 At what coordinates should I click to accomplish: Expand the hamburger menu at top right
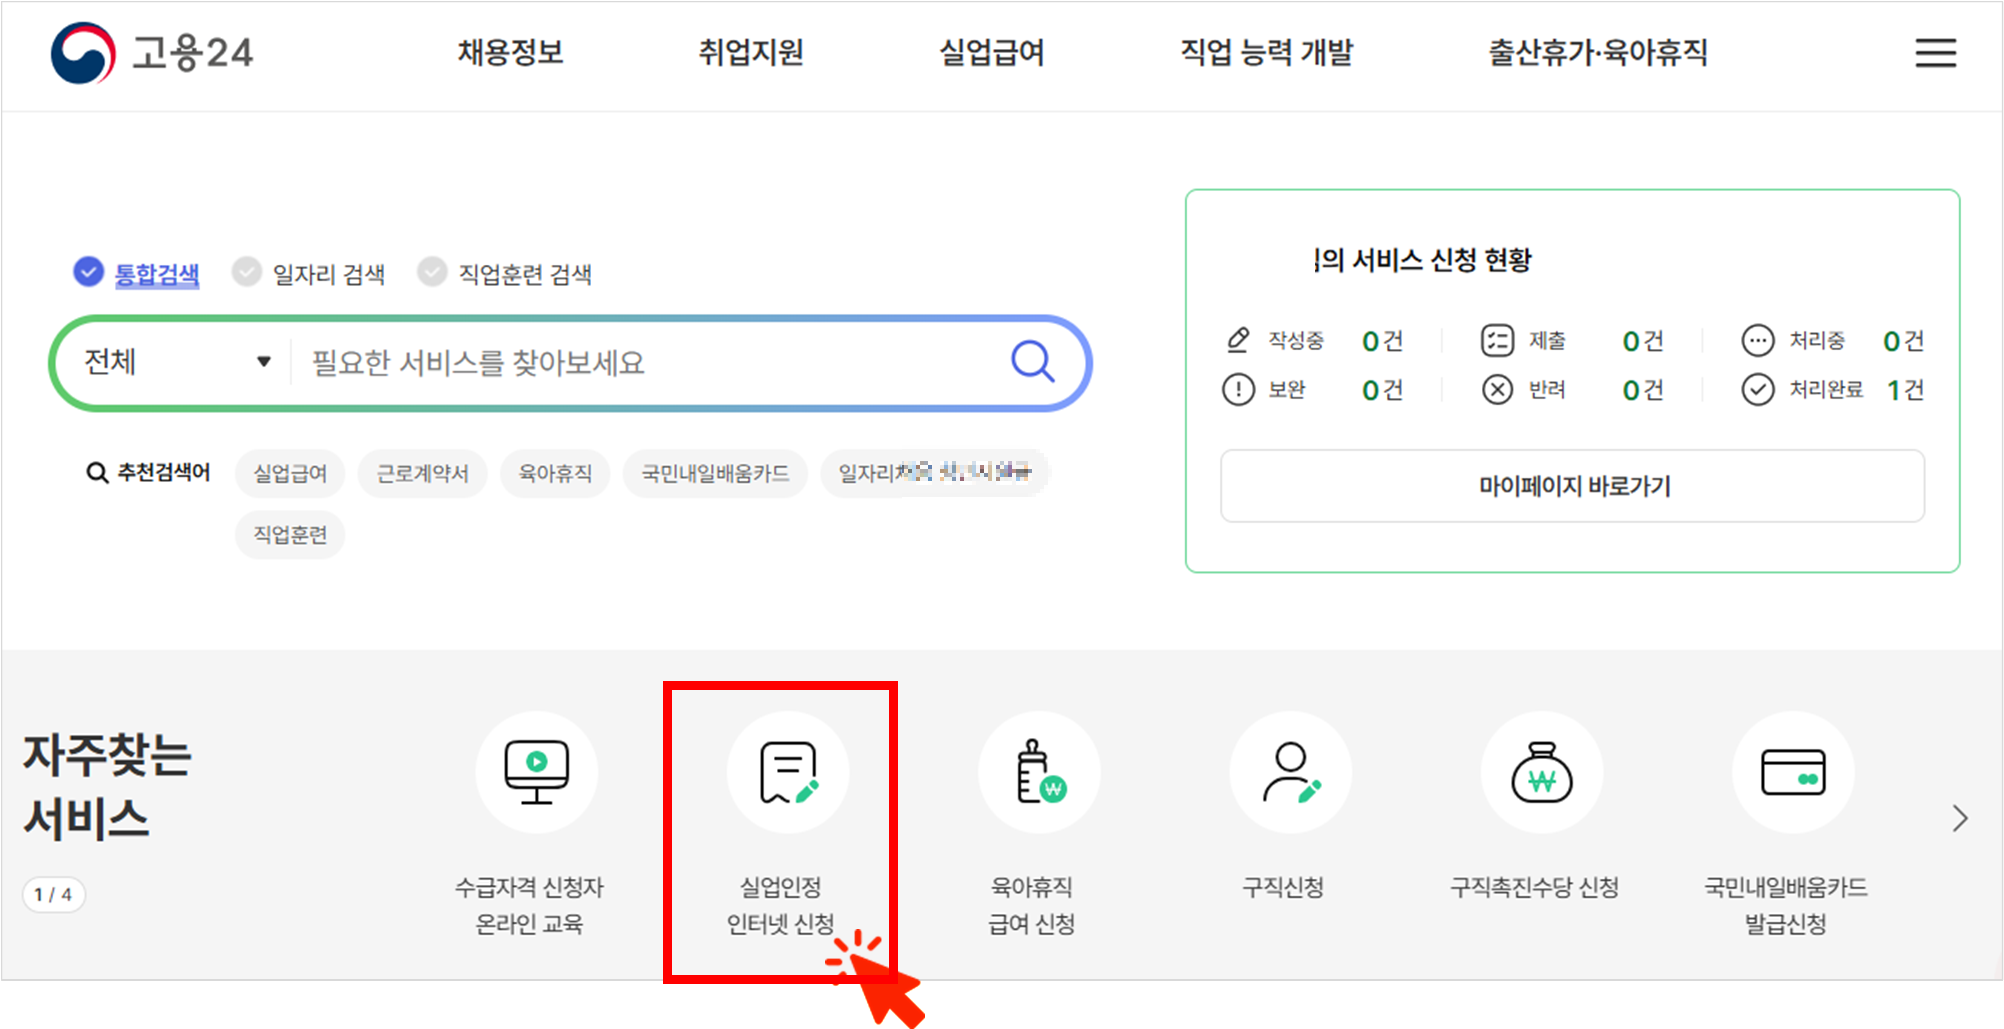1934,54
